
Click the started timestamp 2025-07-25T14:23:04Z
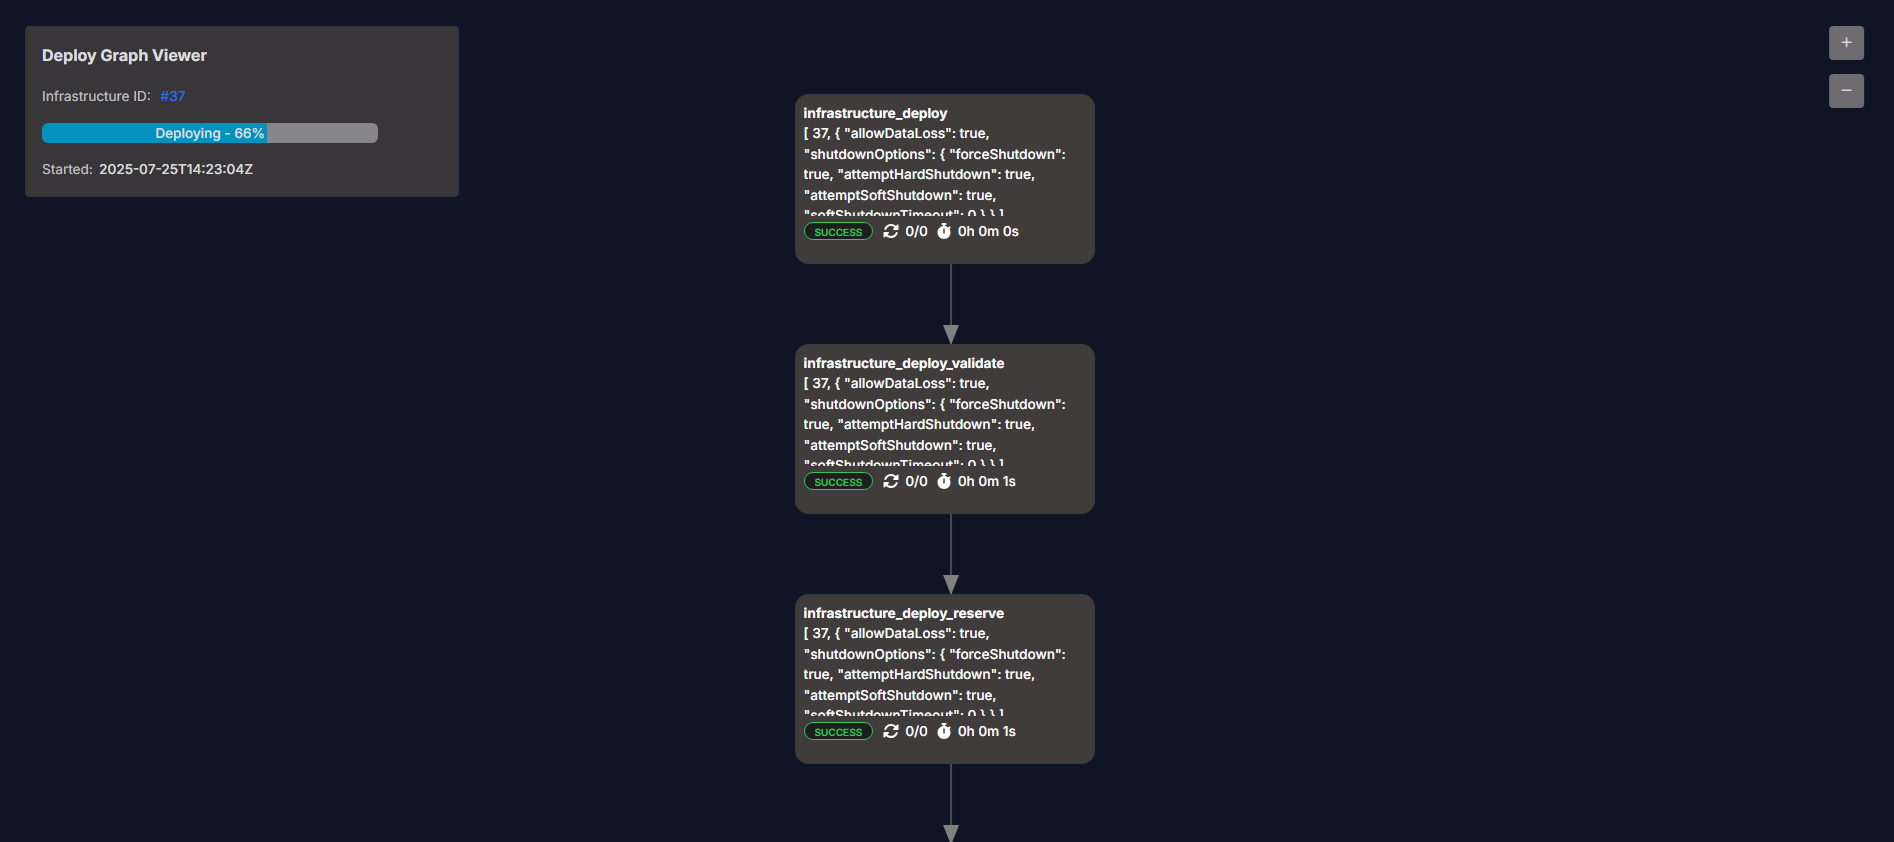pos(176,169)
